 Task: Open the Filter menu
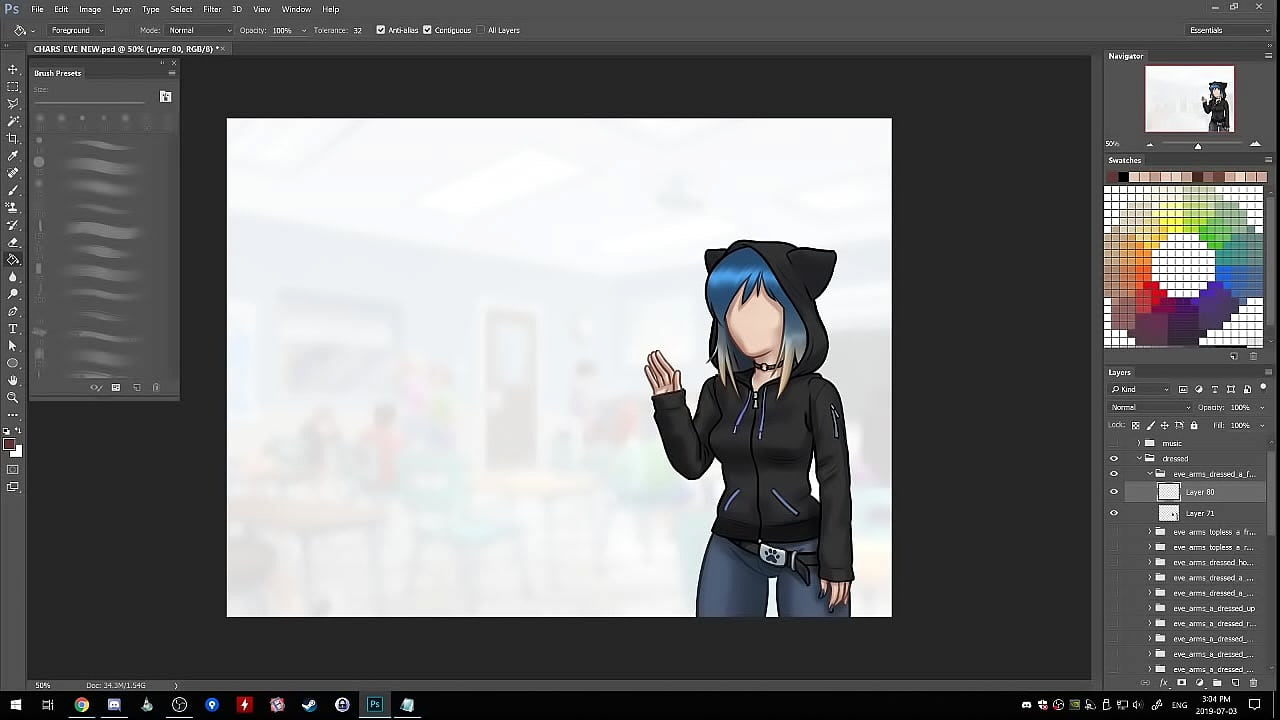tap(212, 9)
